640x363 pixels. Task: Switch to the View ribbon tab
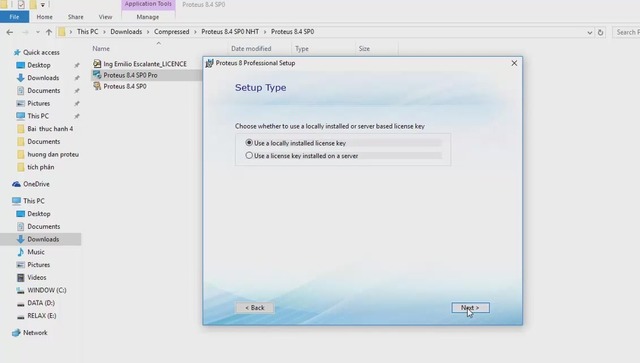(x=105, y=17)
